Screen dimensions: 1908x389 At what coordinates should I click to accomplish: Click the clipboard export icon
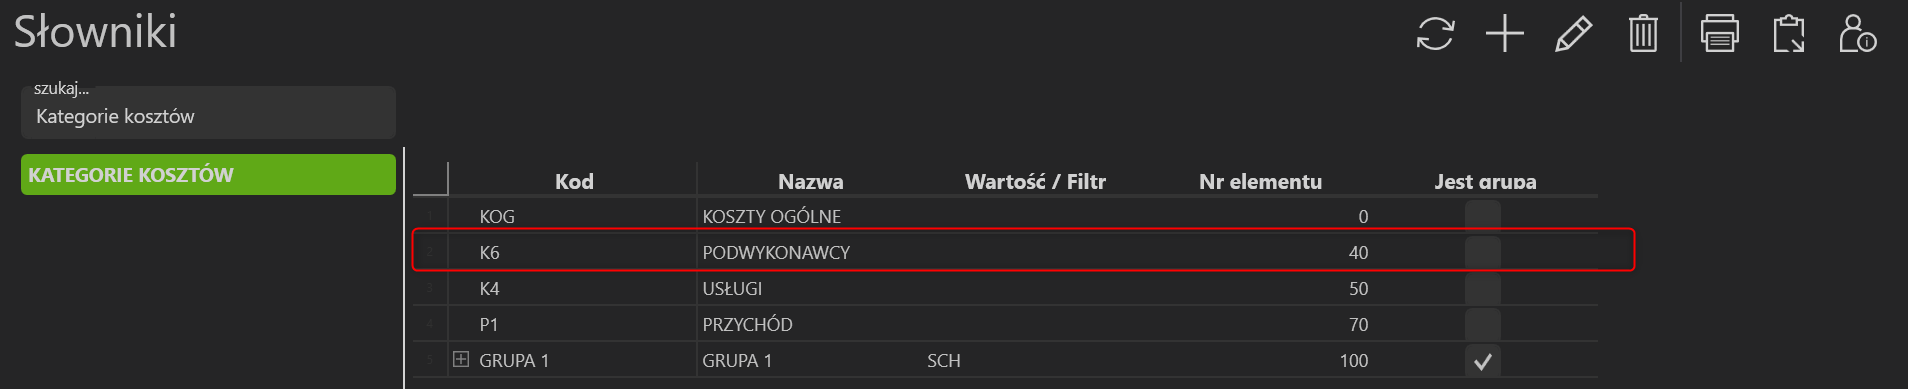[1789, 34]
